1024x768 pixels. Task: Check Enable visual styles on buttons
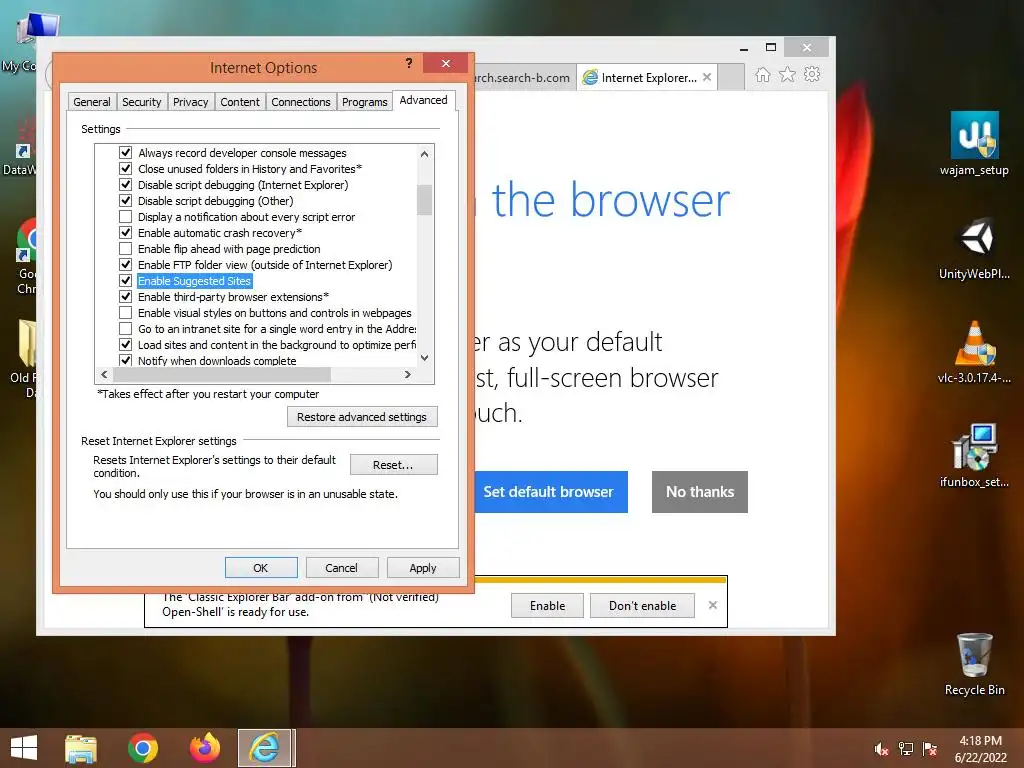[125, 313]
